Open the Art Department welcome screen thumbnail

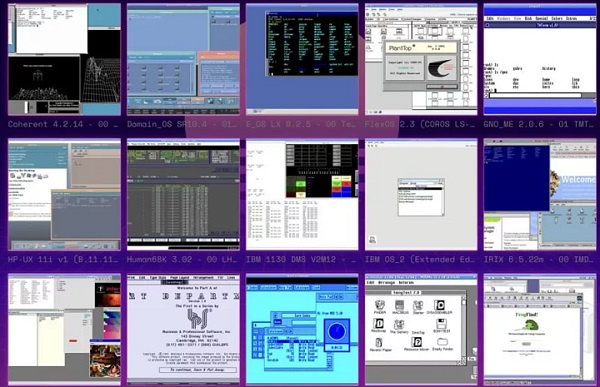(x=183, y=329)
